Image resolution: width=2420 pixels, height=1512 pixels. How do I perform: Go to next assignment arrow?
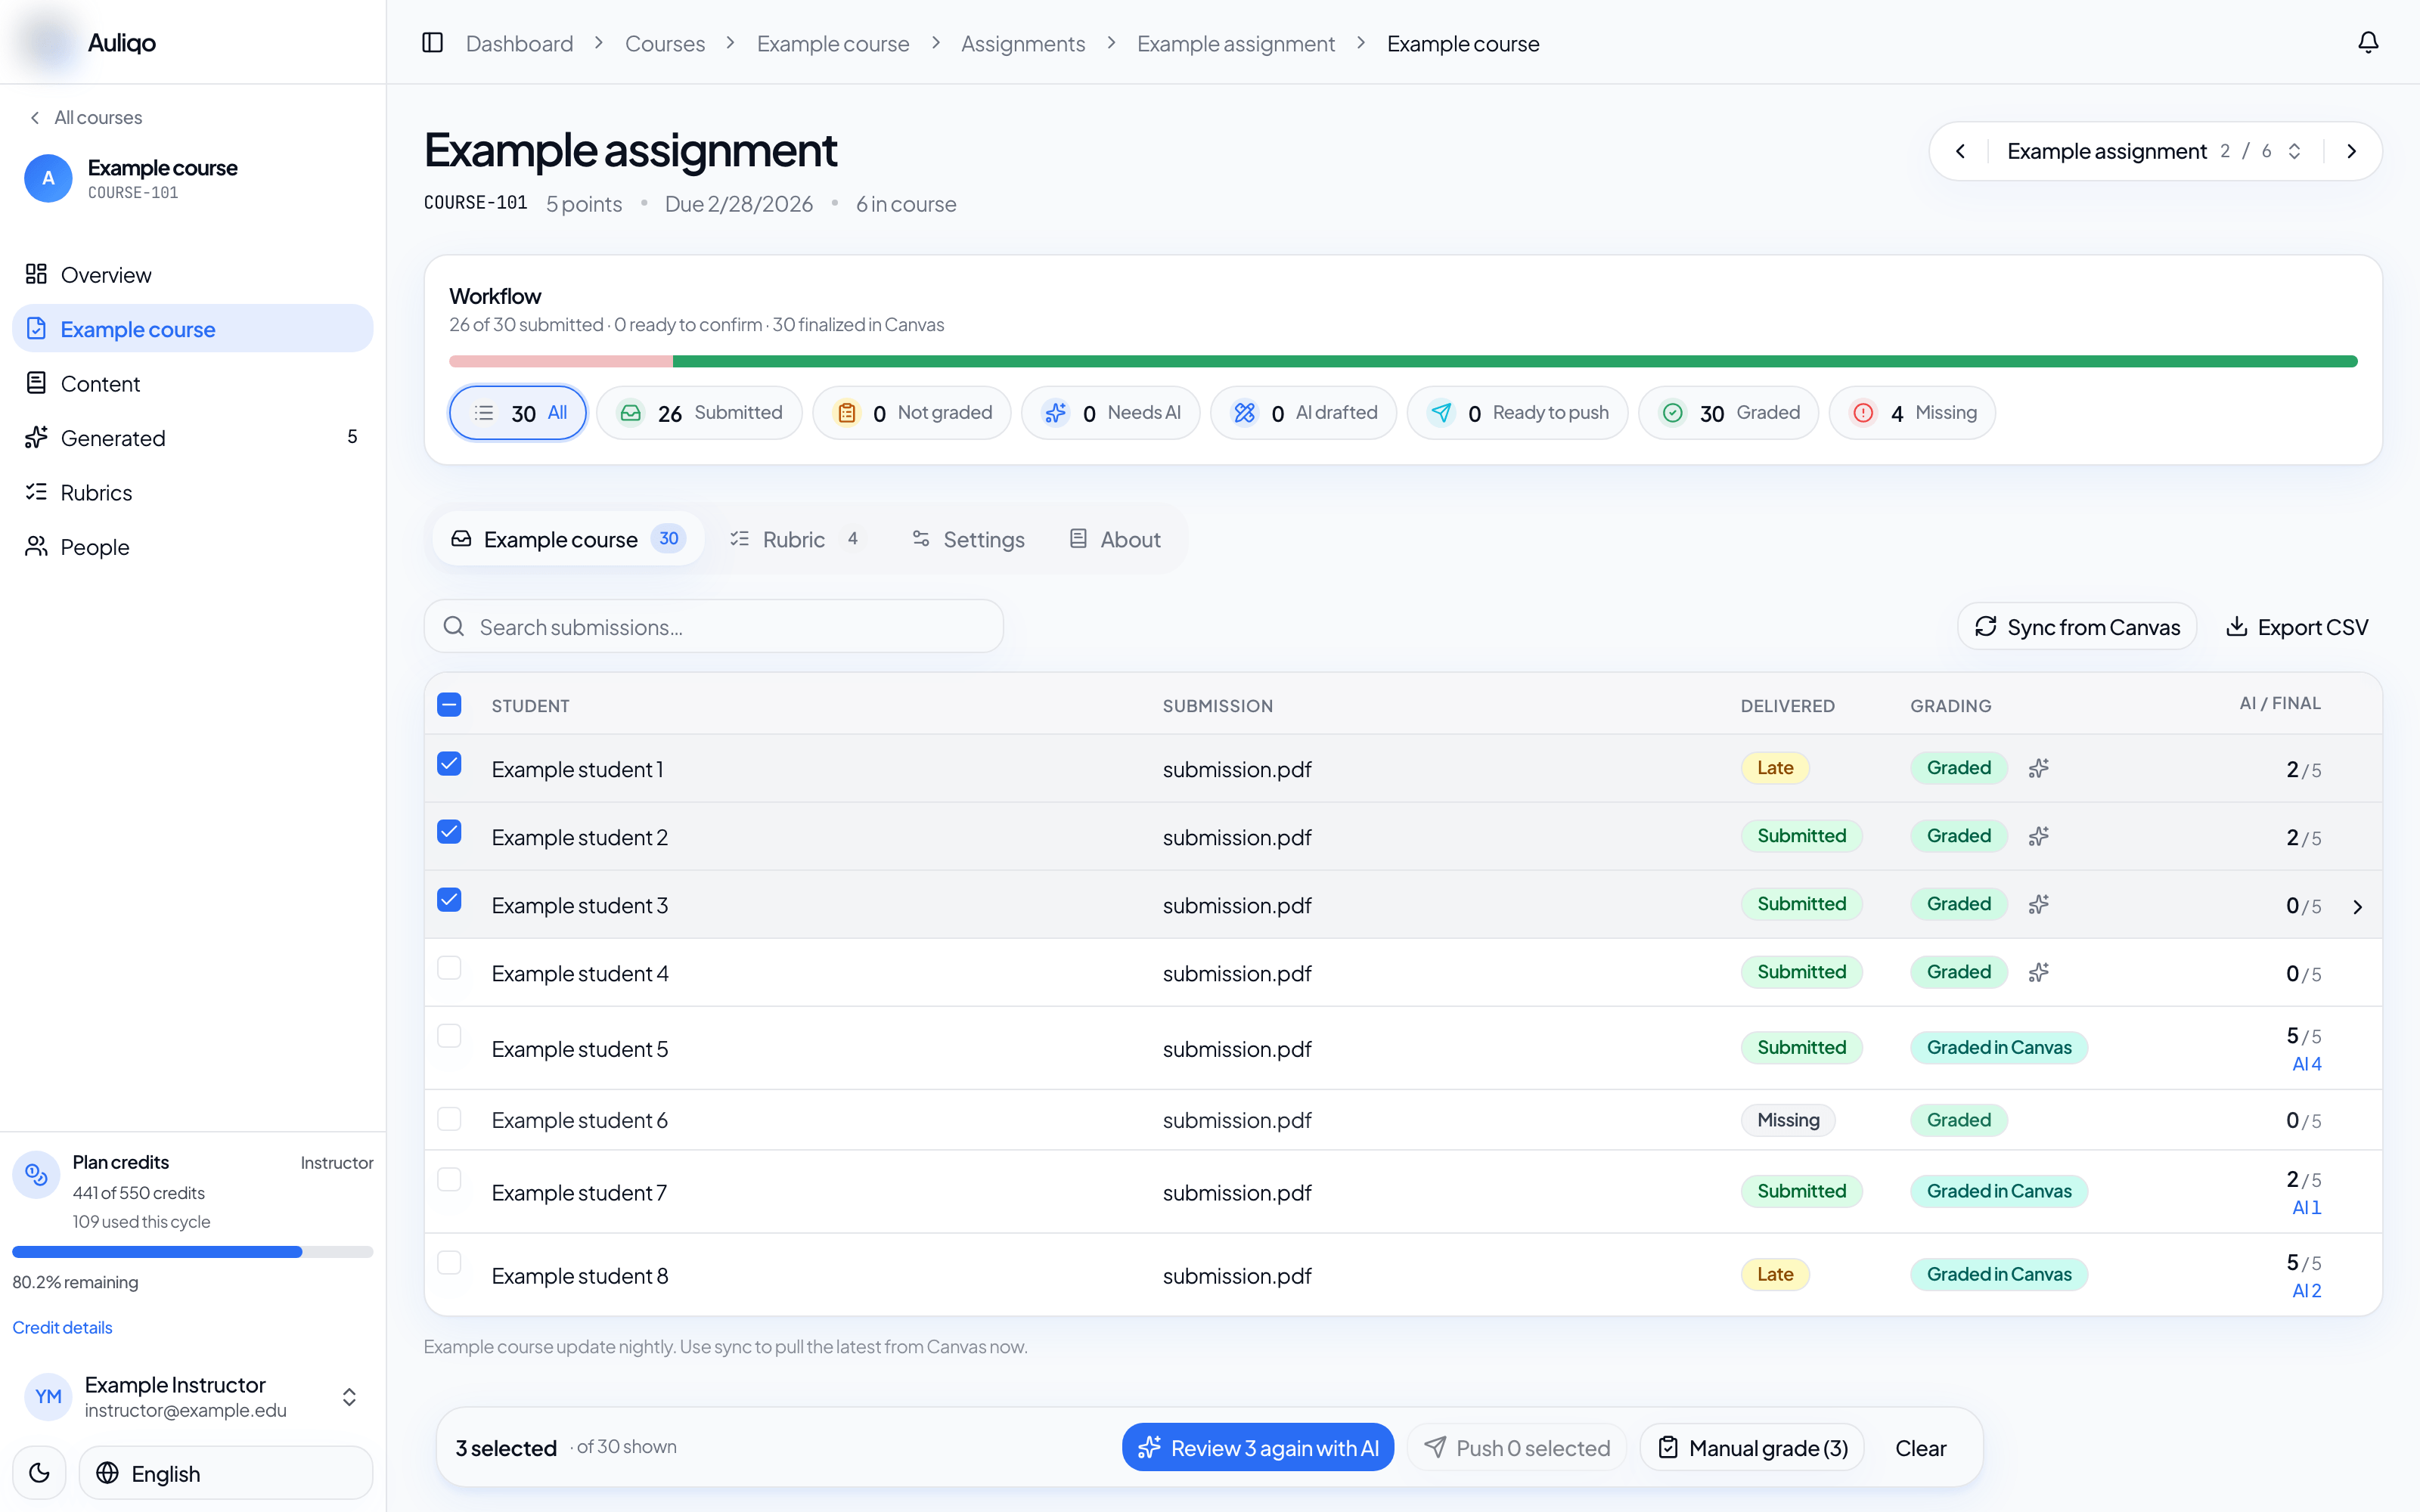point(2352,151)
